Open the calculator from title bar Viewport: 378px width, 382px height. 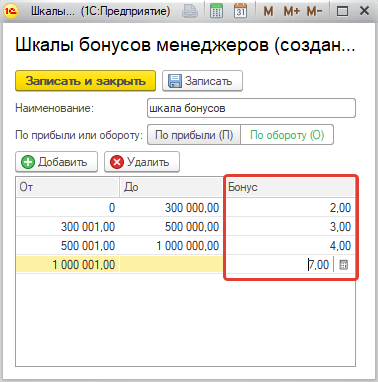(x=217, y=11)
